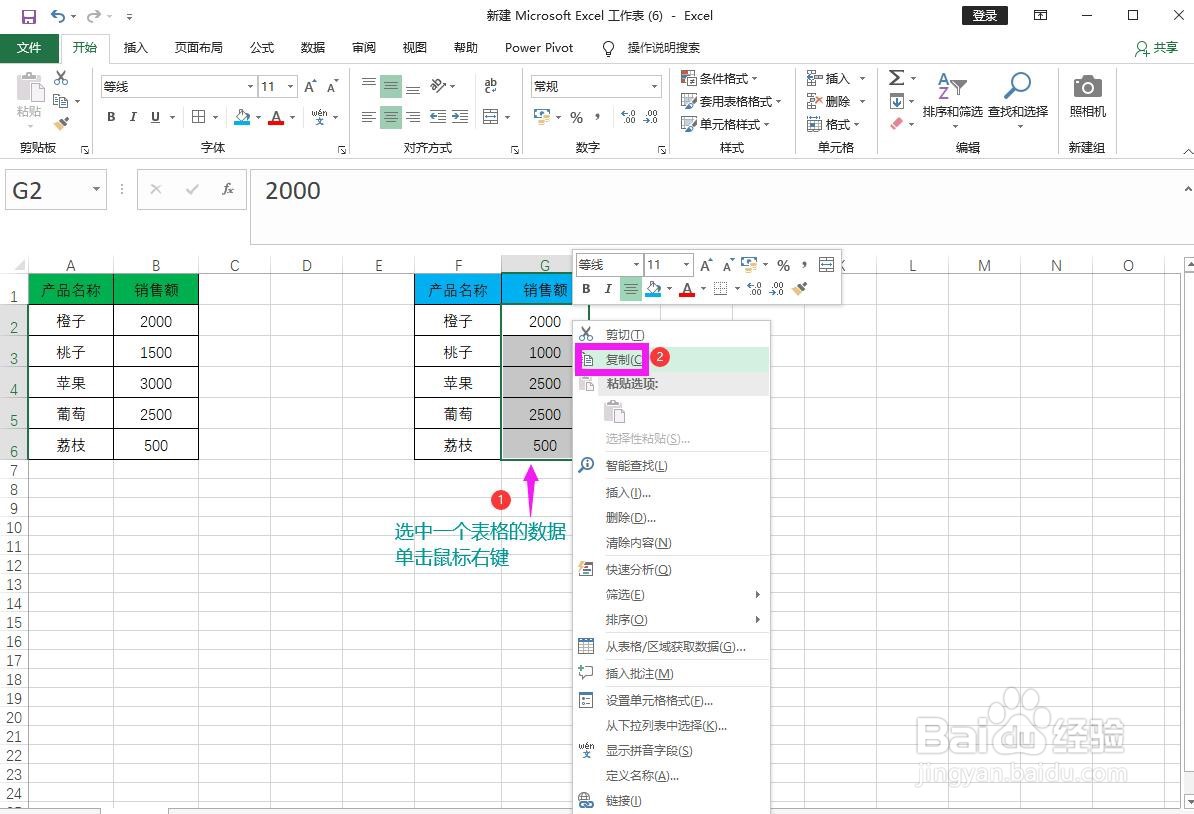This screenshot has height=814, width=1194.
Task: Toggle Bold formatting in the Font group
Action: tap(111, 117)
